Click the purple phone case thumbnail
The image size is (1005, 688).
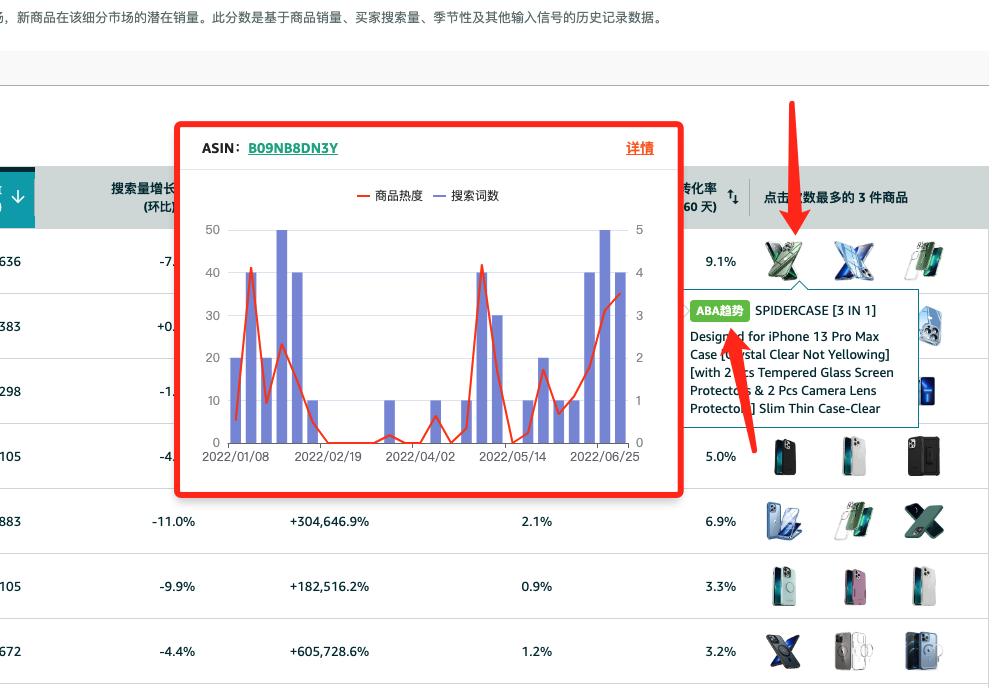(853, 586)
